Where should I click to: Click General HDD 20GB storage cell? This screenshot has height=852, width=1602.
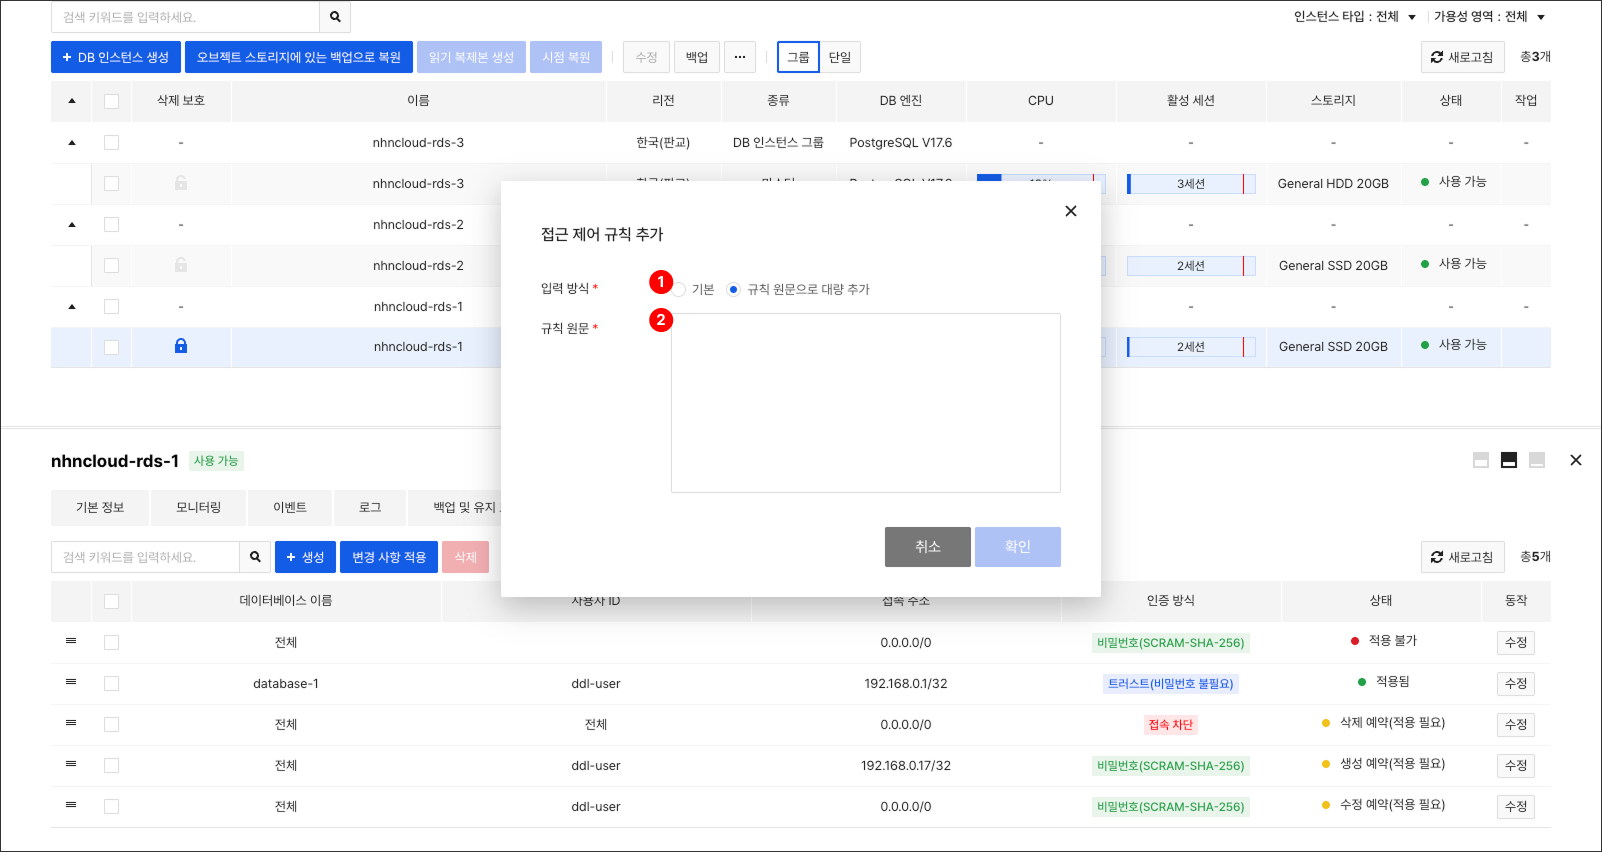pos(1333,184)
